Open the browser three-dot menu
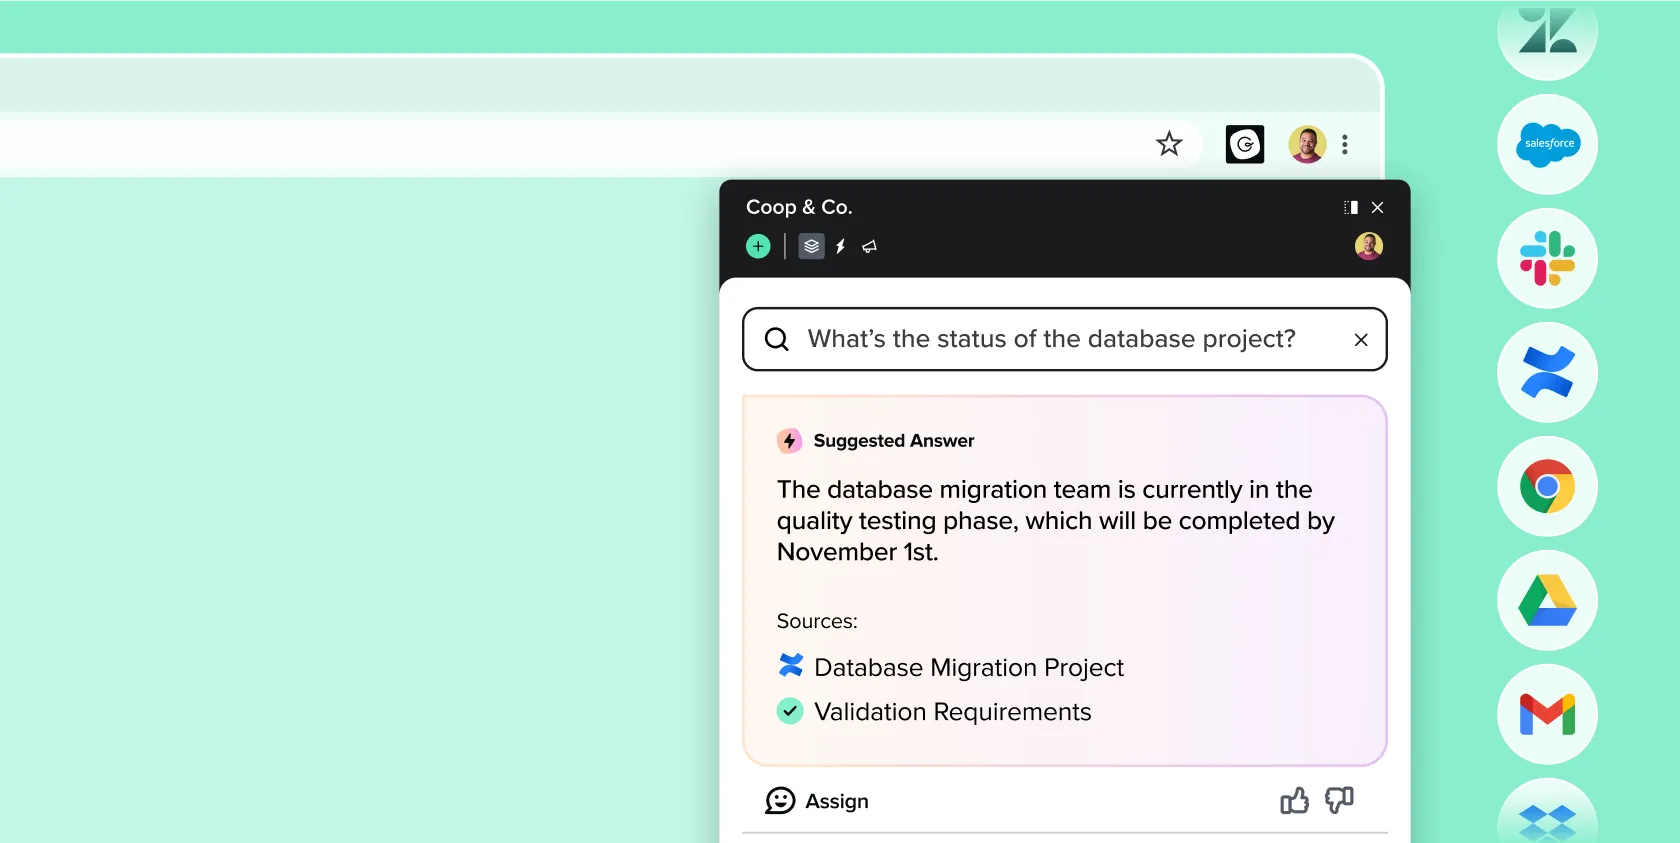The height and width of the screenshot is (843, 1680). point(1345,144)
